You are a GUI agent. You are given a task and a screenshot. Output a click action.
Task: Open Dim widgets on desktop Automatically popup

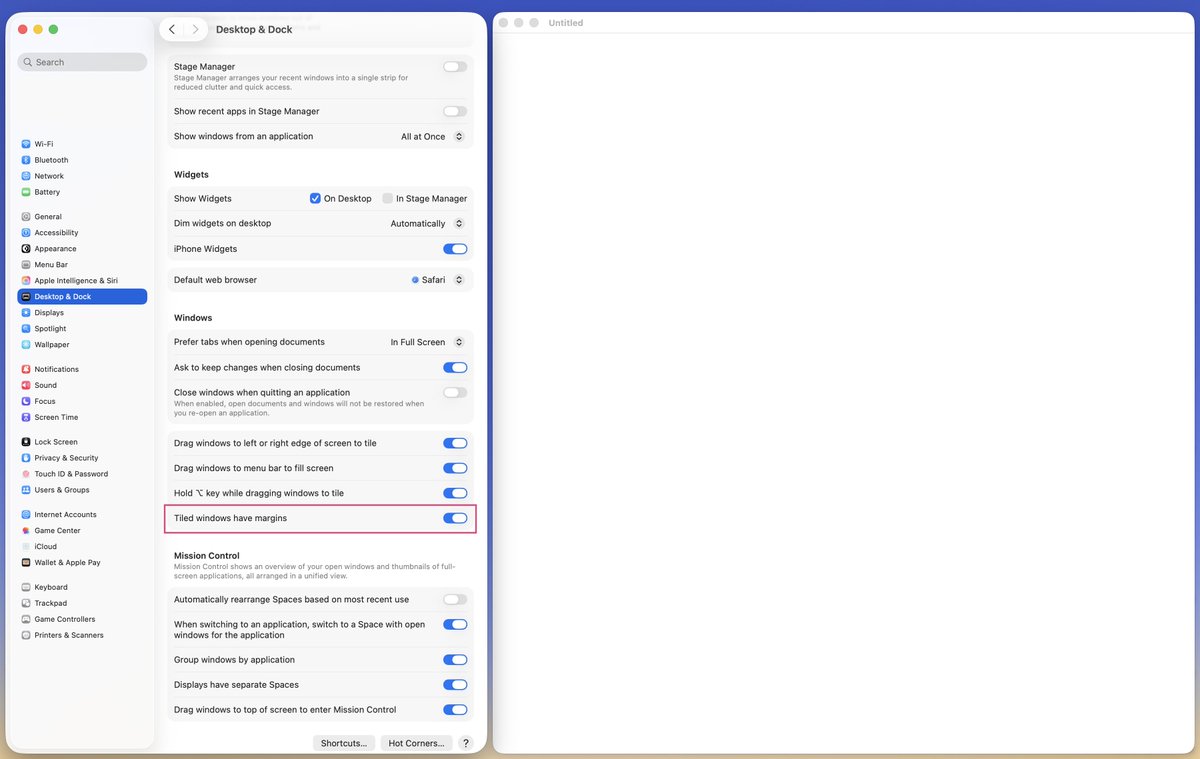(x=428, y=224)
